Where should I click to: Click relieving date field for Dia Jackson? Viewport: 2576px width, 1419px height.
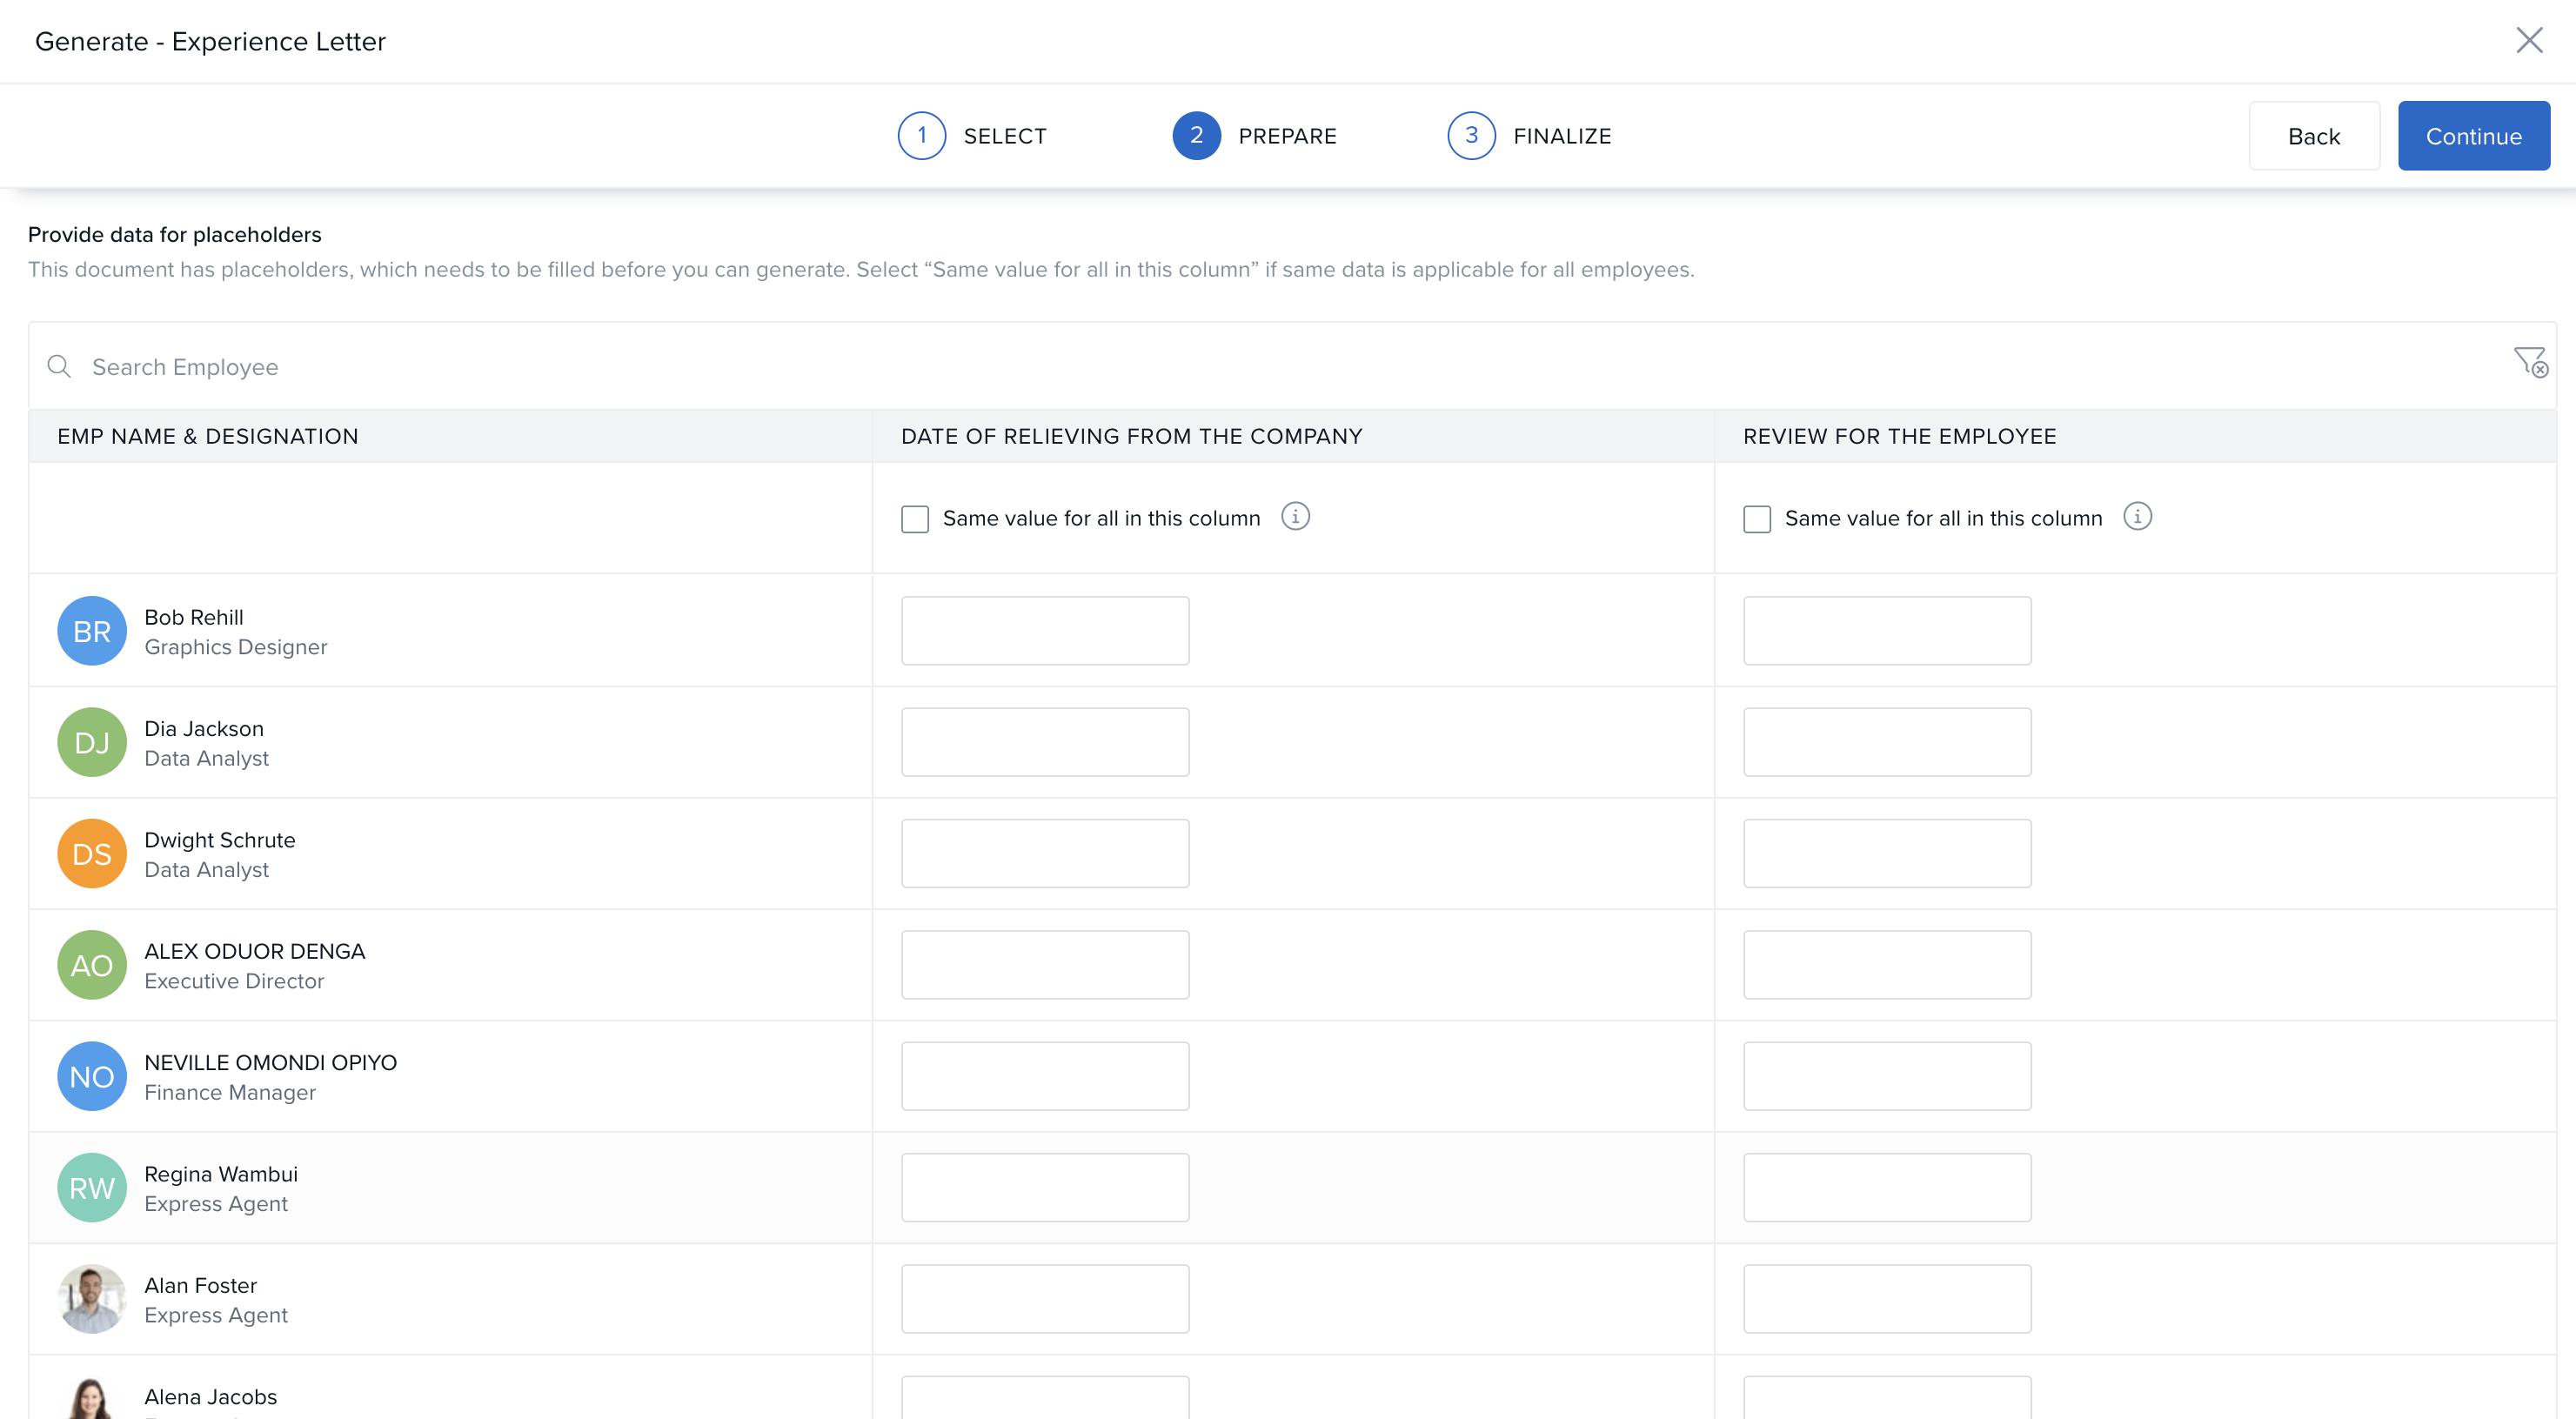point(1045,742)
